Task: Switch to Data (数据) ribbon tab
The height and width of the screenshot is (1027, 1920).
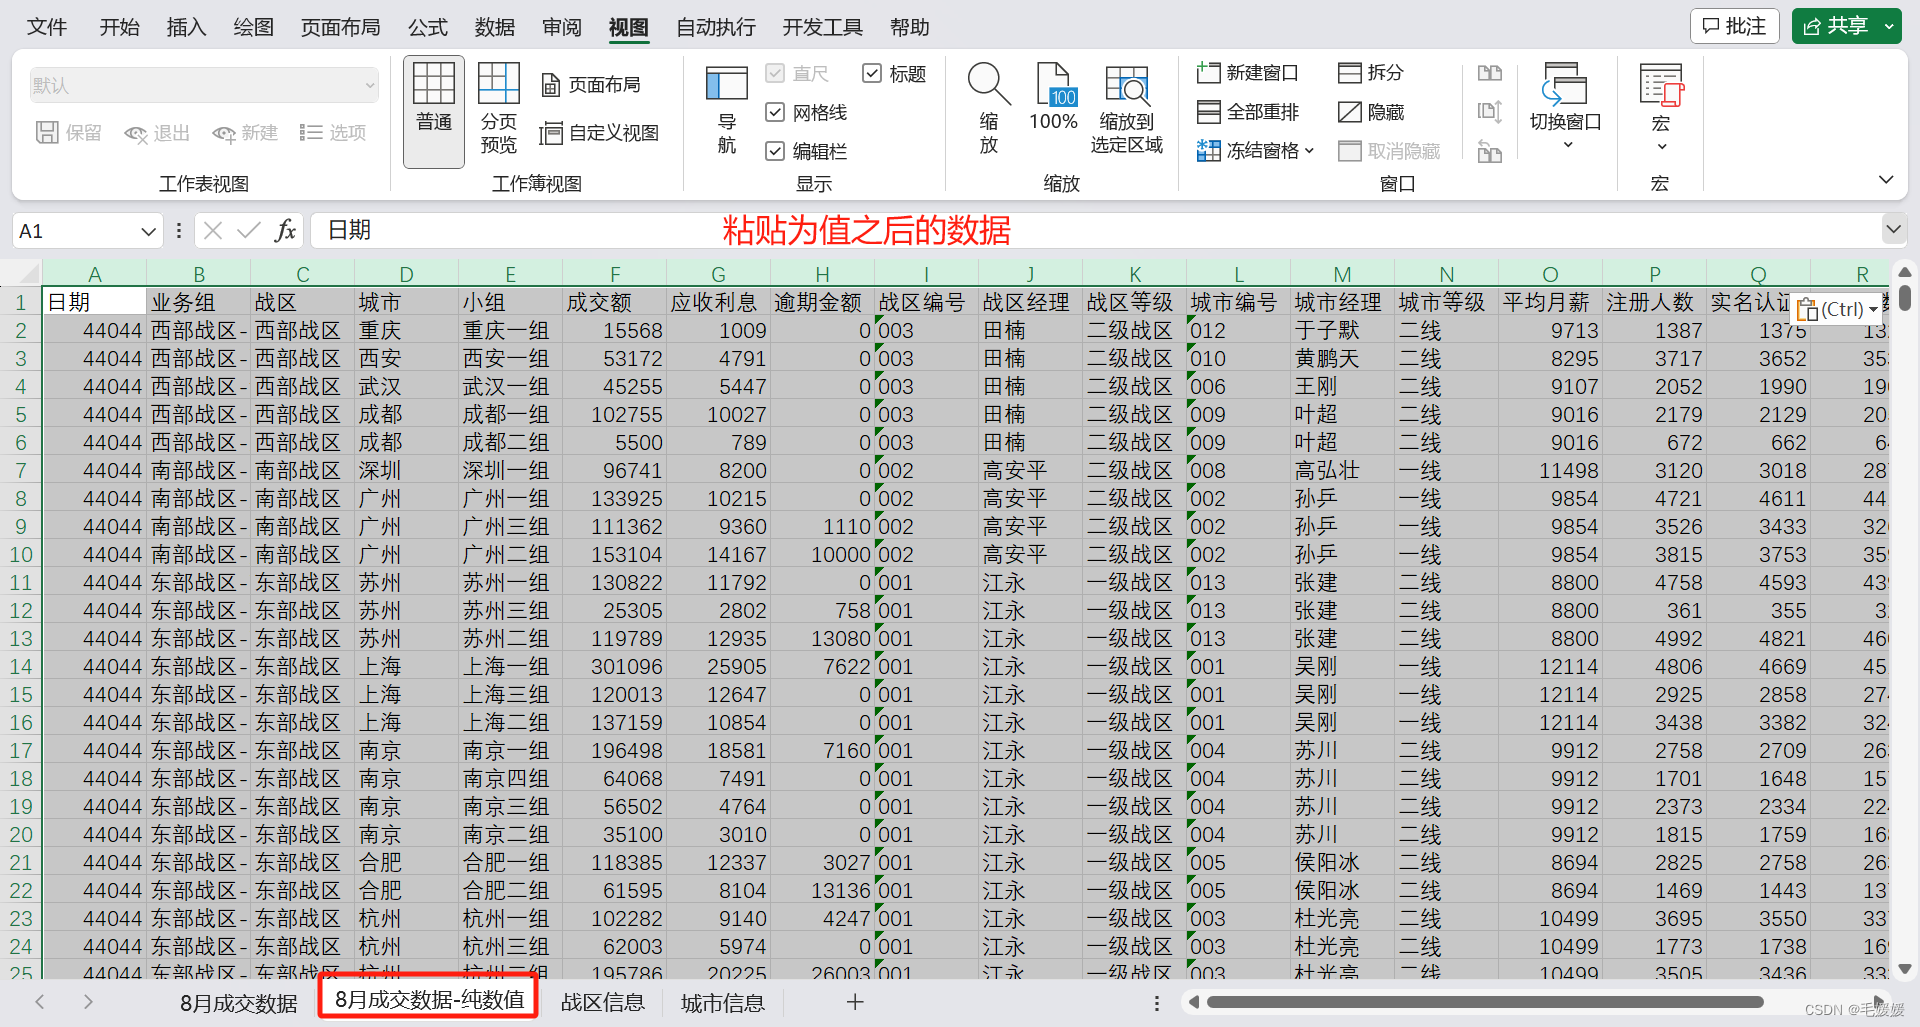Action: coord(495,27)
